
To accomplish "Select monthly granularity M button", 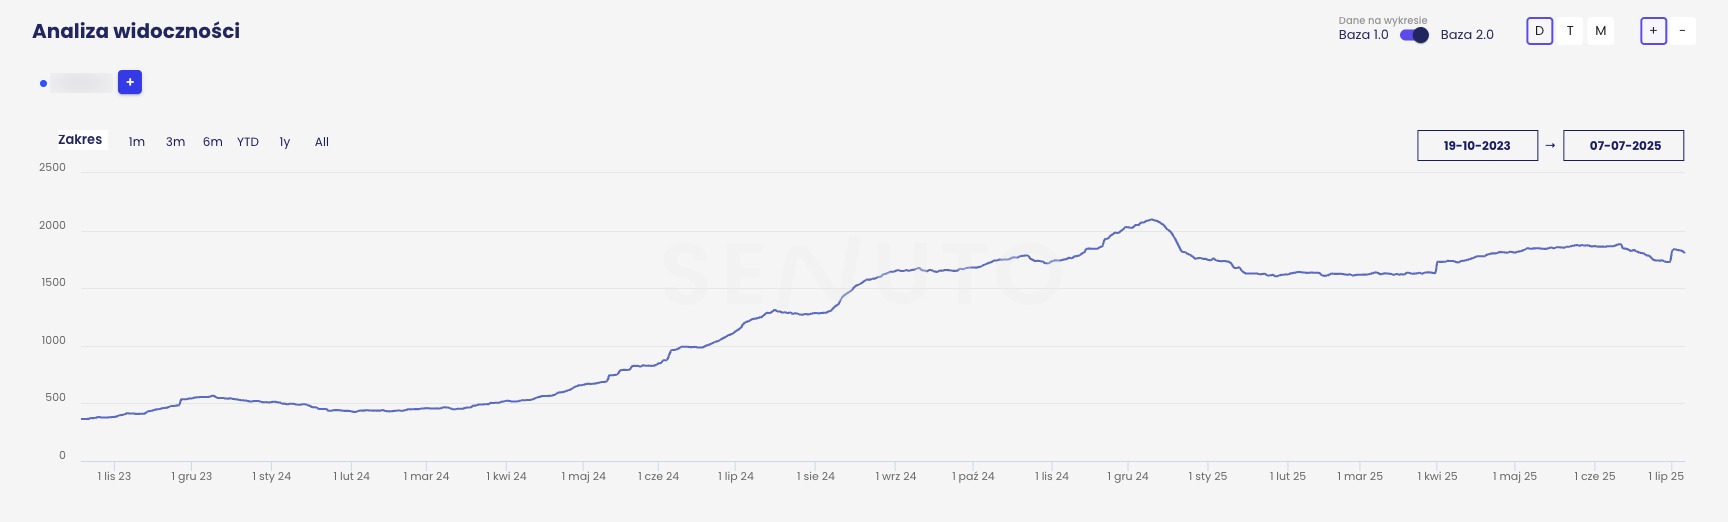I will click(x=1600, y=31).
